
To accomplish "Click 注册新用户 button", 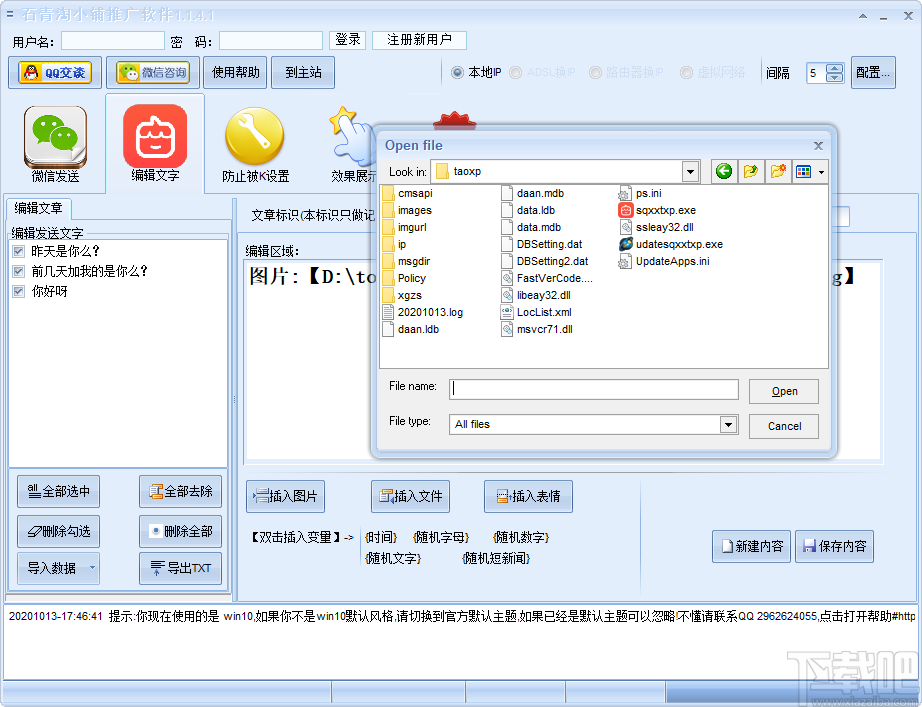I will pos(419,40).
